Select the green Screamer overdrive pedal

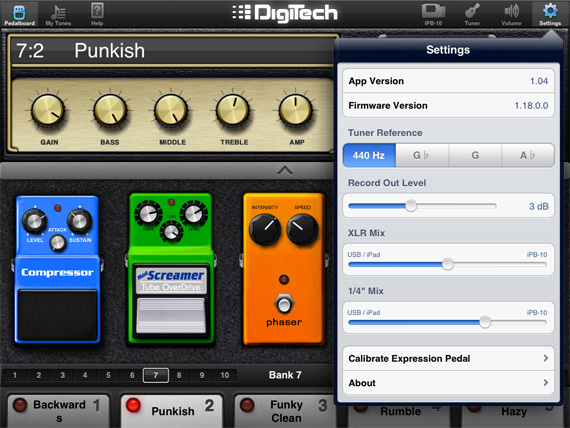point(171,269)
